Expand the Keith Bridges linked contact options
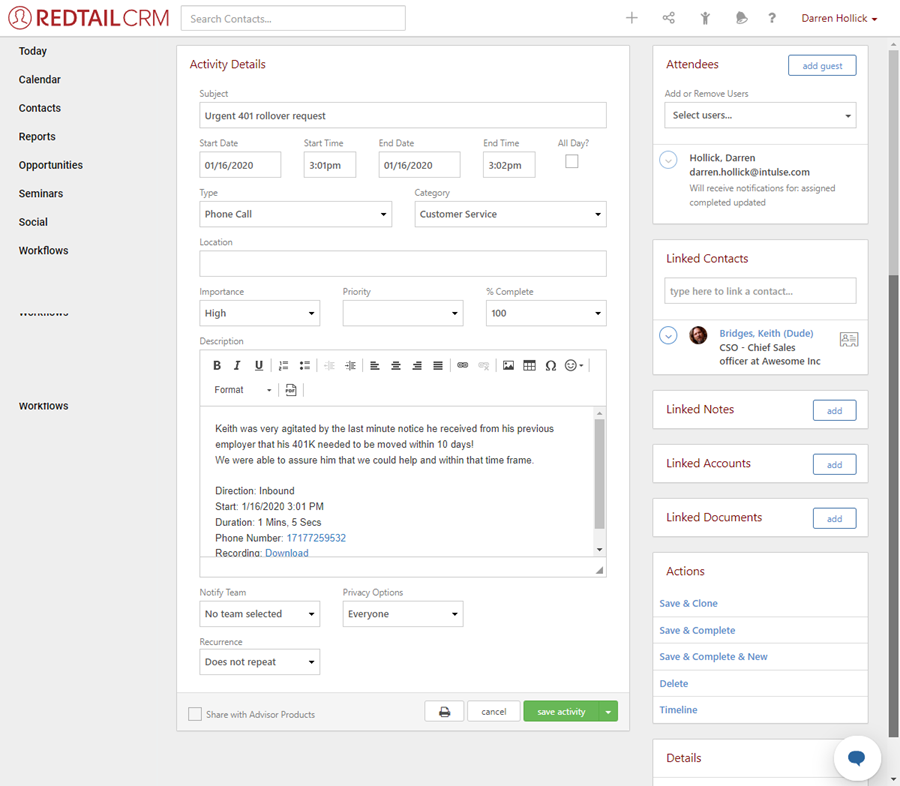 [668, 335]
